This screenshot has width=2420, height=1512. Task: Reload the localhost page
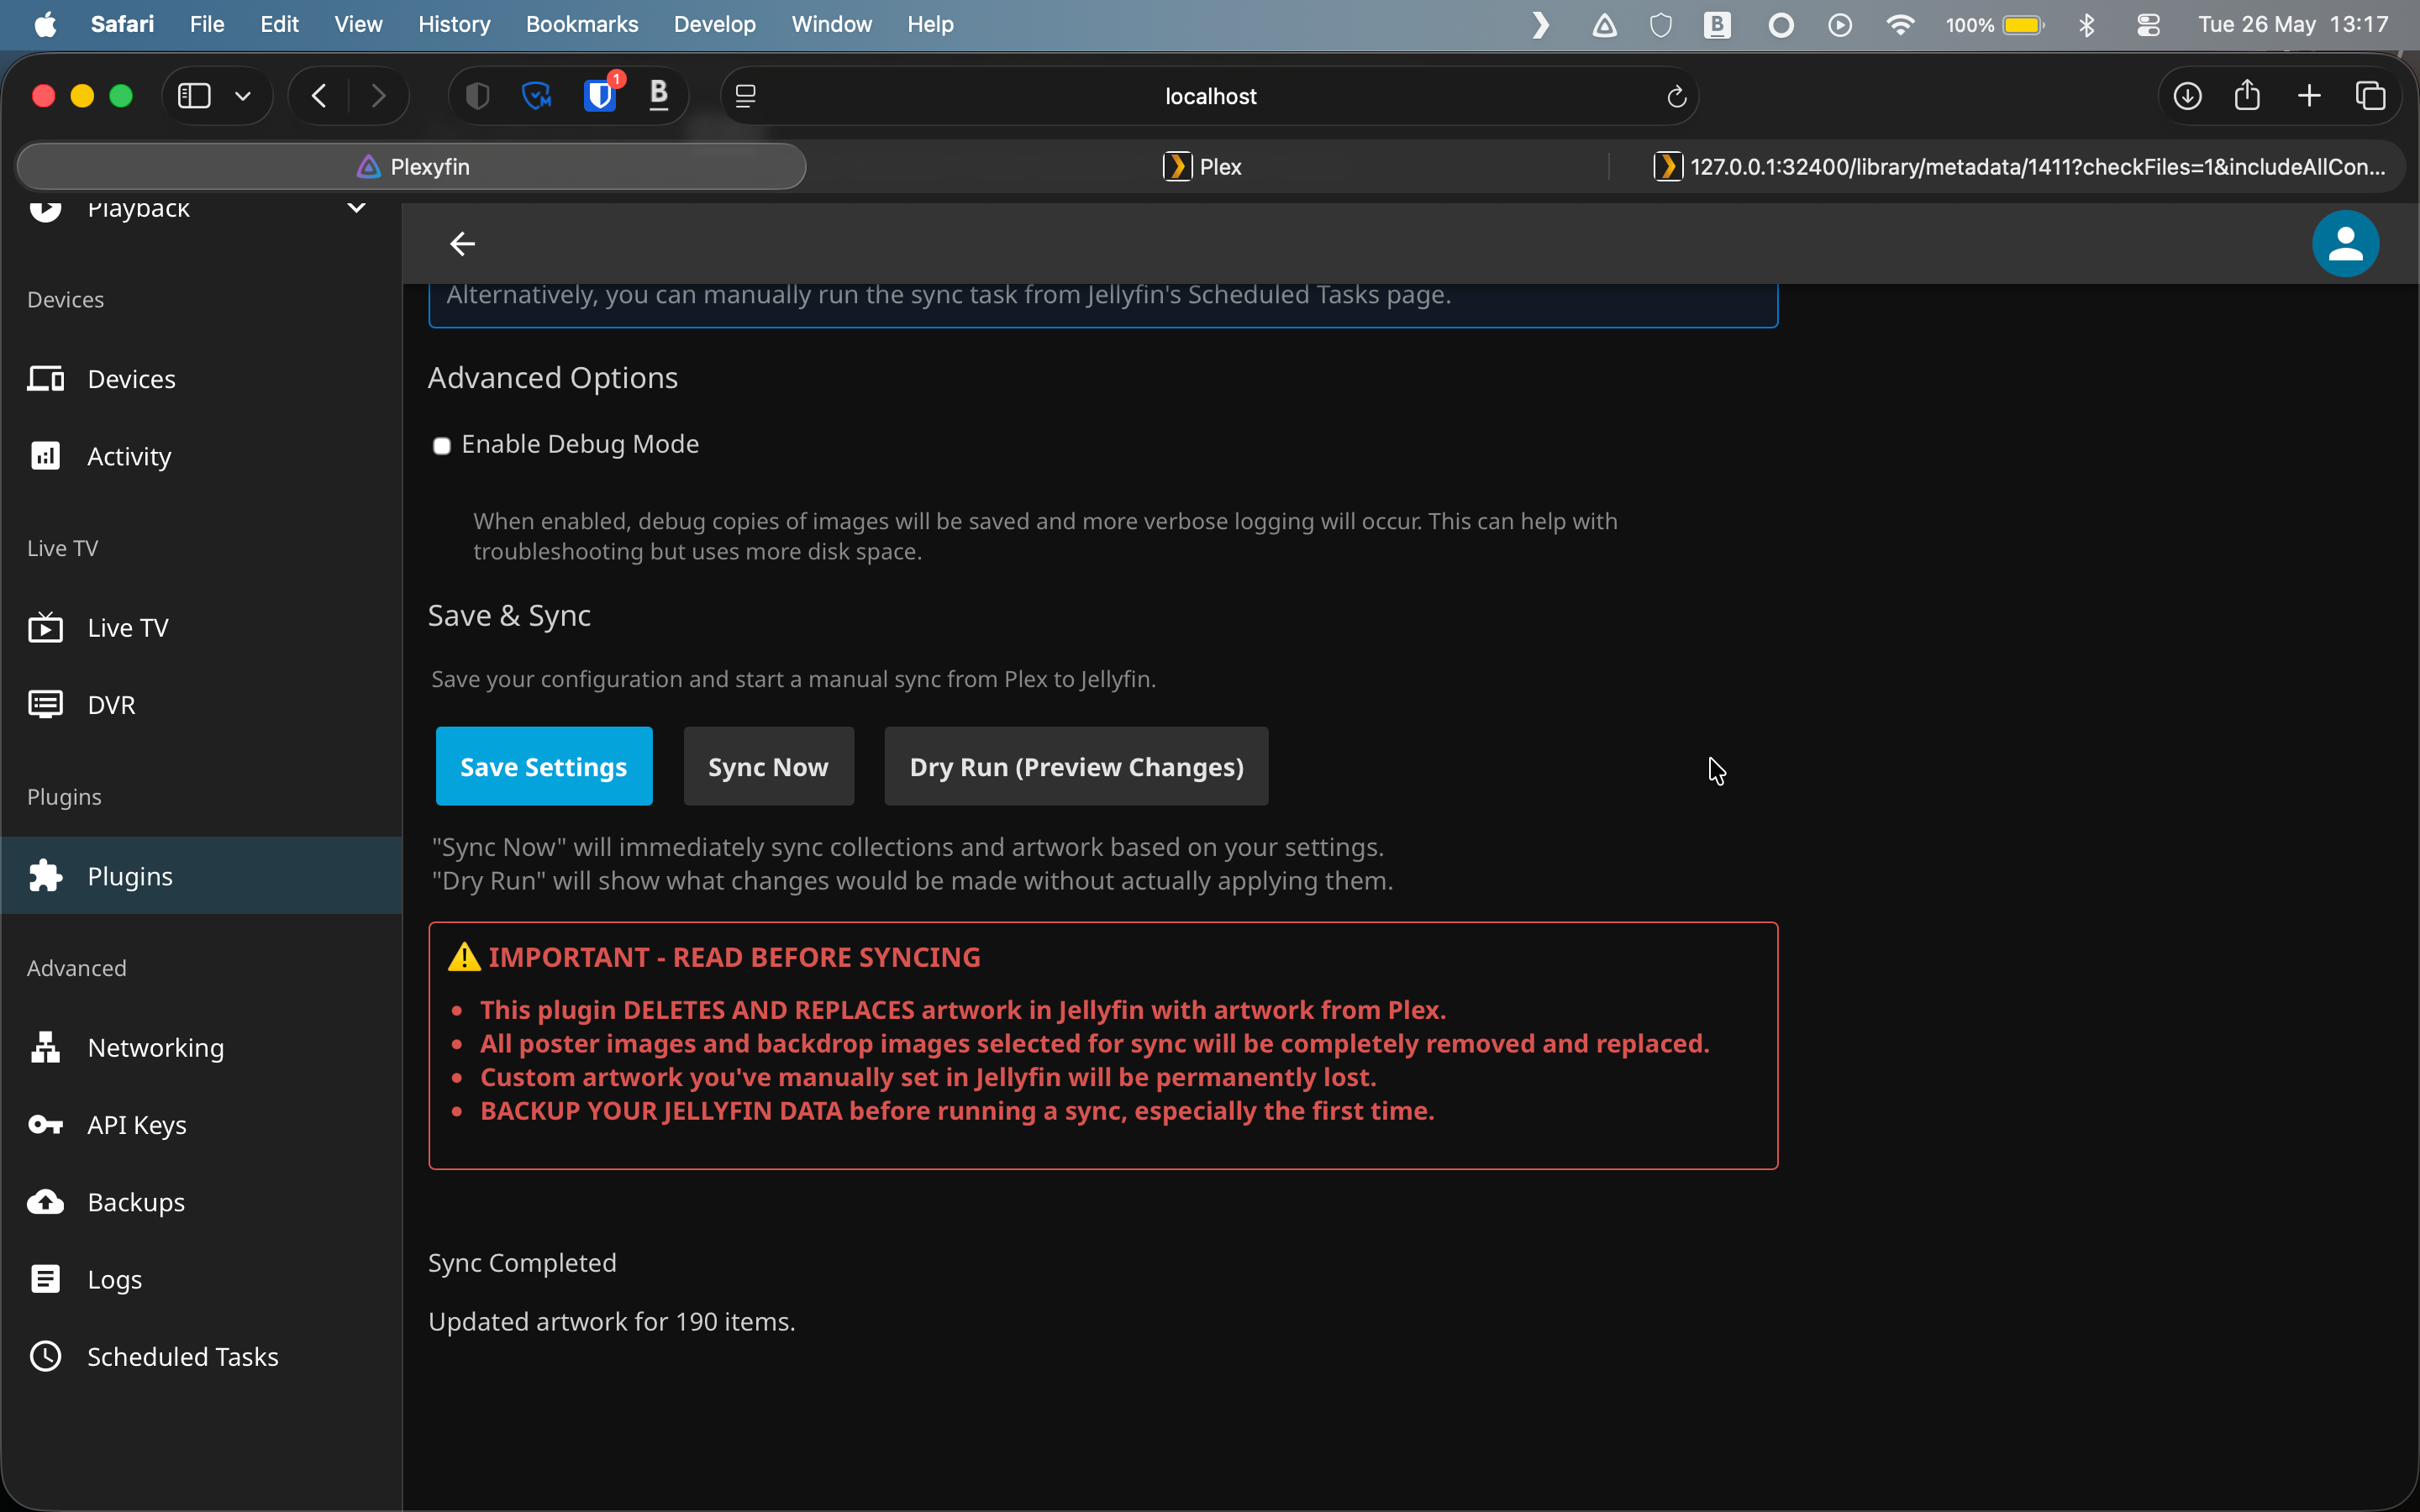pos(1676,96)
